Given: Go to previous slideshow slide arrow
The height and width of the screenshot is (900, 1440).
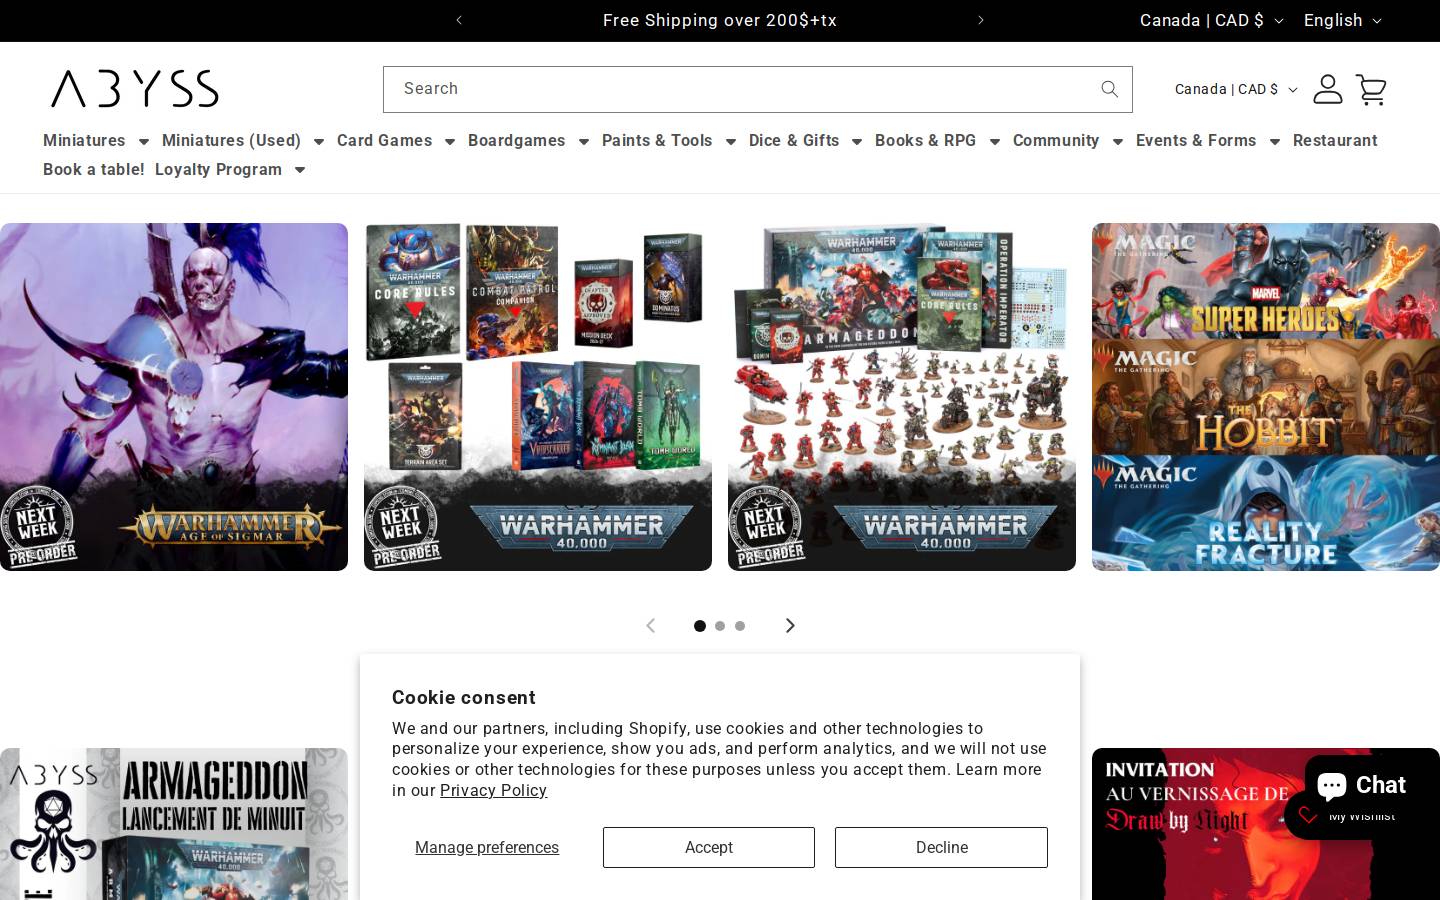Looking at the screenshot, I should tap(650, 625).
